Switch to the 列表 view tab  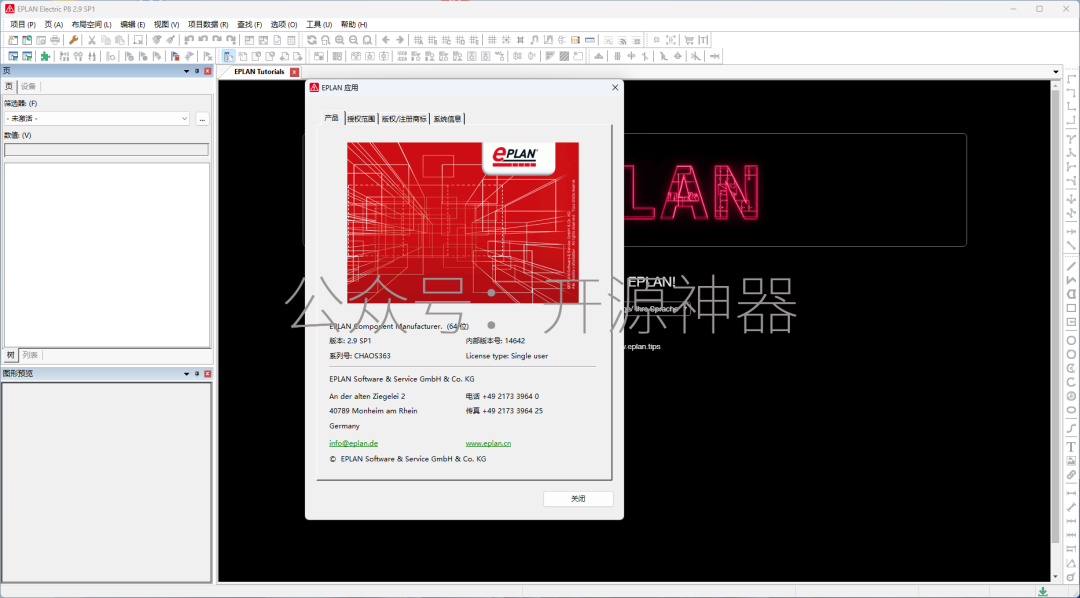point(30,355)
